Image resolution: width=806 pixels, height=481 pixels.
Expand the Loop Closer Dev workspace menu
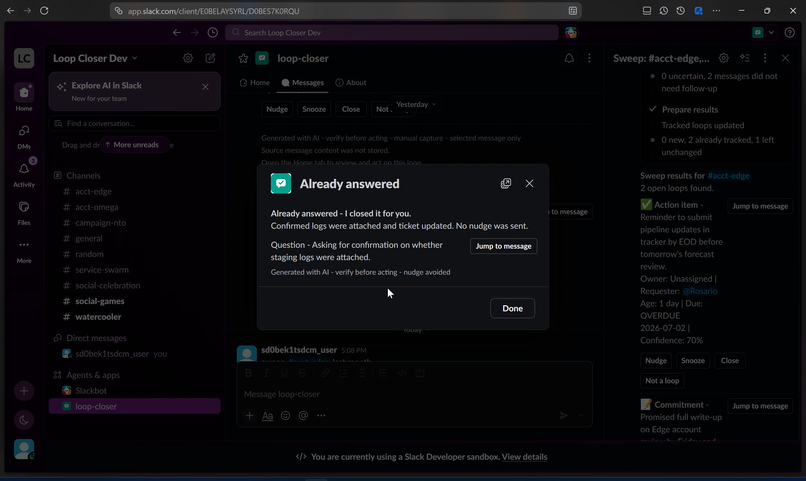point(95,58)
